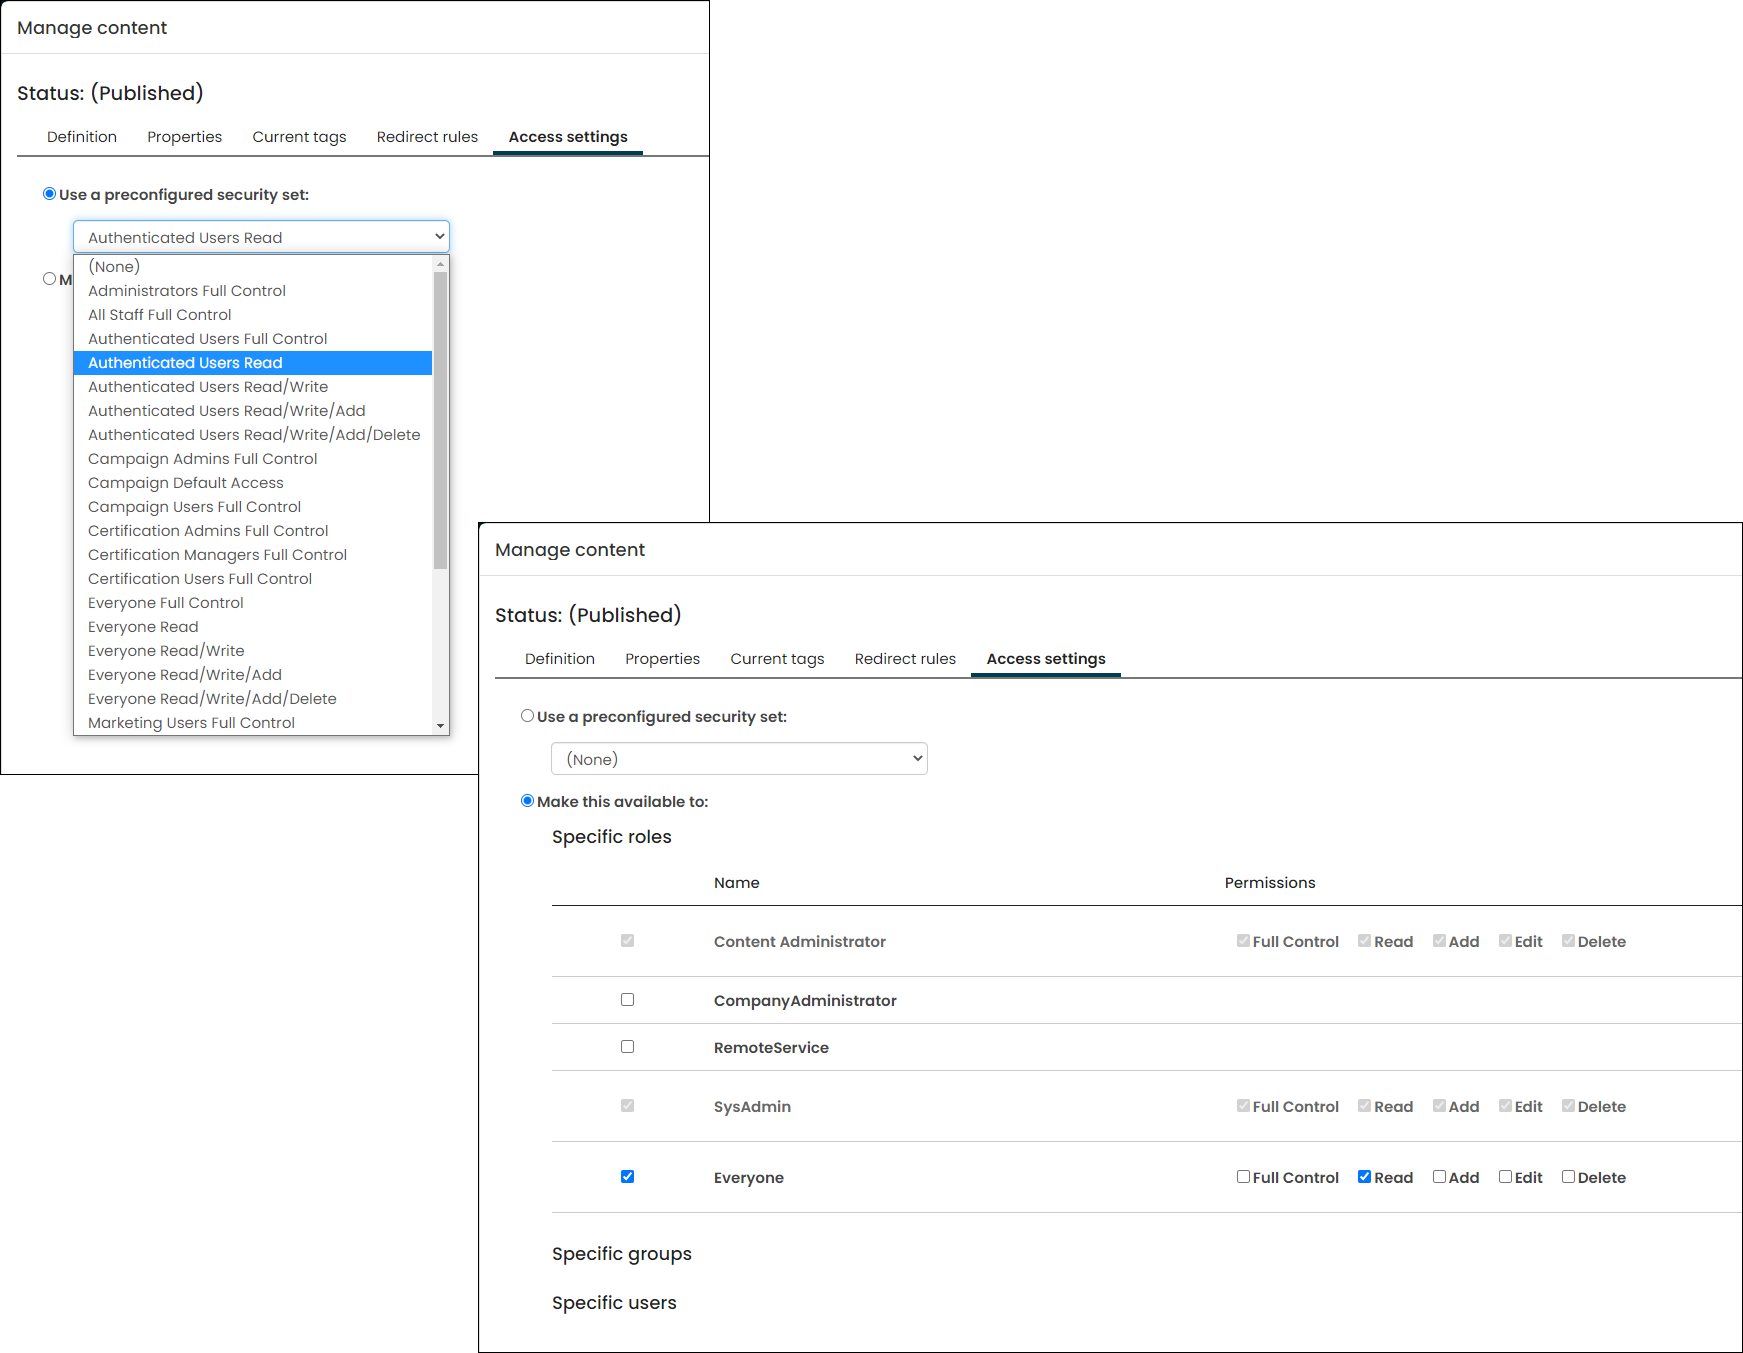Click the 'RemoteService' role name
The width and height of the screenshot is (1743, 1353).
pos(771,1048)
